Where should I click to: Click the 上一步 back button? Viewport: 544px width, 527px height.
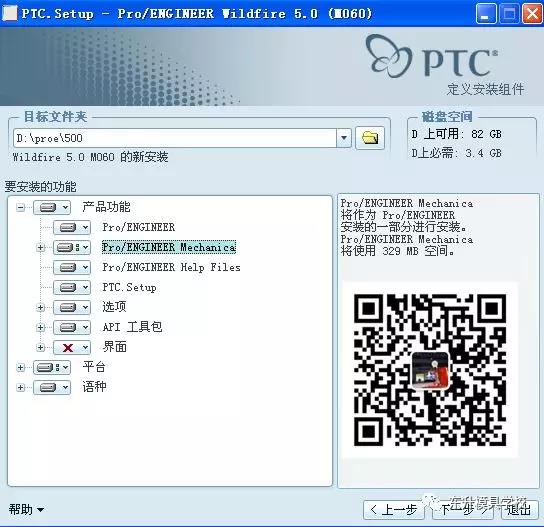tap(393, 510)
